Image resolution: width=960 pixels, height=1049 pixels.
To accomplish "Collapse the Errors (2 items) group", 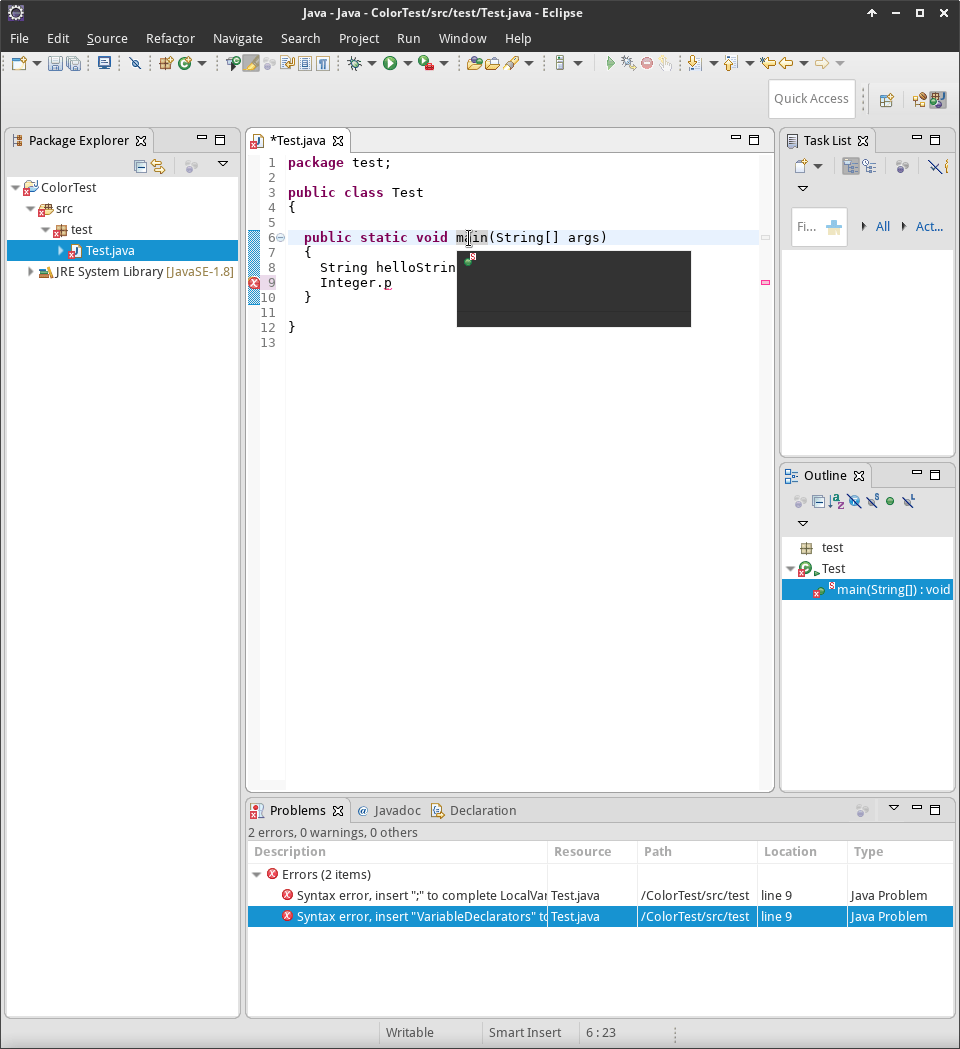I will pyautogui.click(x=256, y=875).
